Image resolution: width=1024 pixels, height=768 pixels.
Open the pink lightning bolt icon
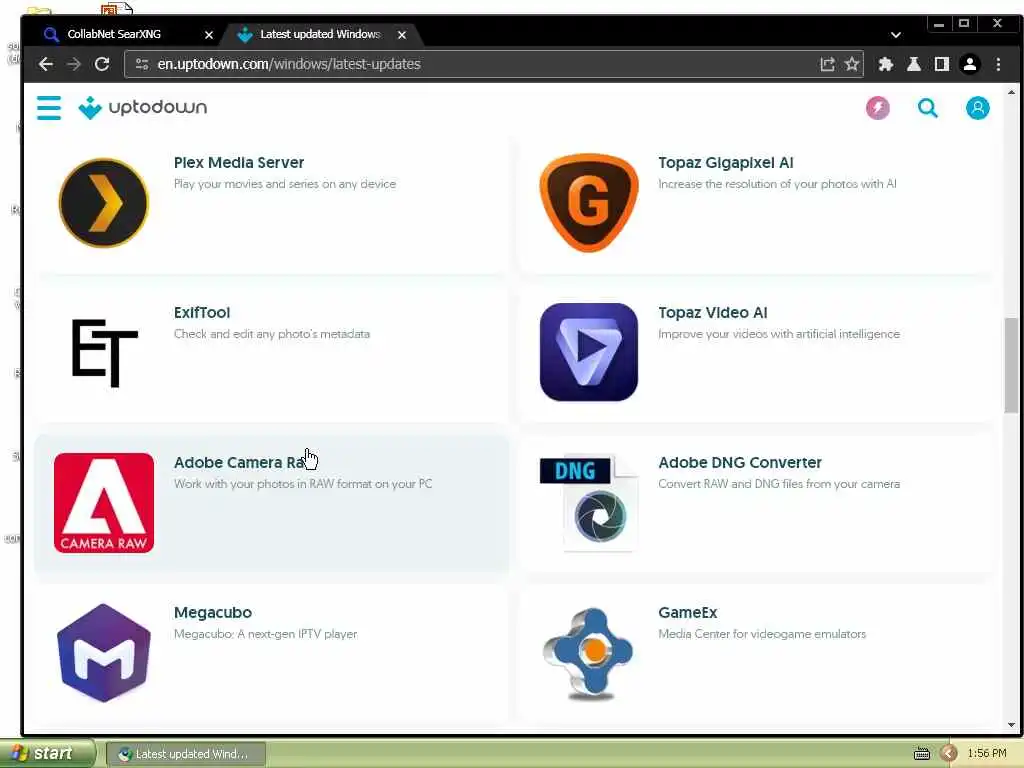[878, 108]
